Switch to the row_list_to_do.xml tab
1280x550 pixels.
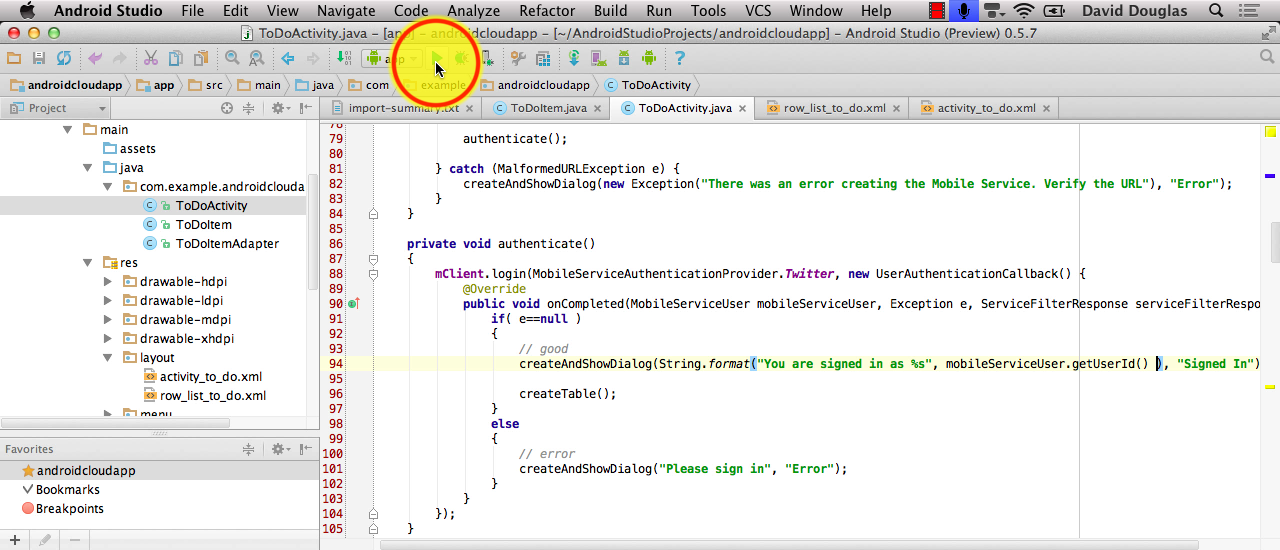point(834,108)
